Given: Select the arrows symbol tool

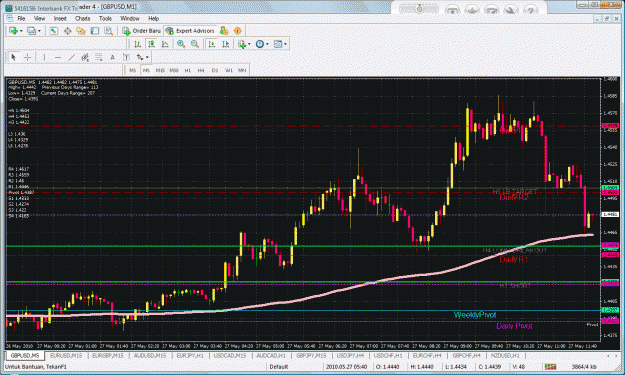Looking at the screenshot, I should tap(140, 57).
